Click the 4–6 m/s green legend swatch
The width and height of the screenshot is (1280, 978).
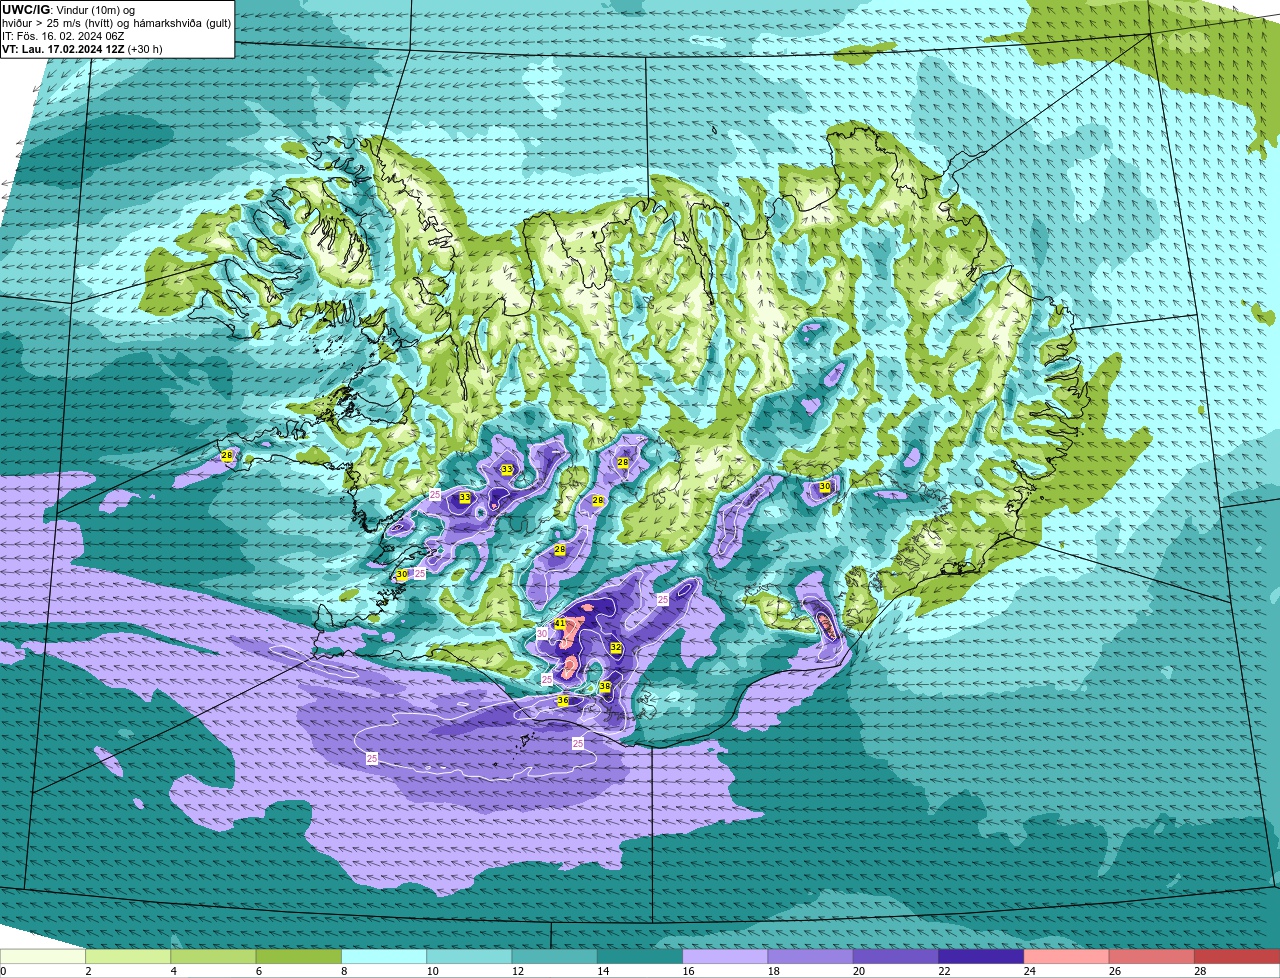click(x=213, y=956)
